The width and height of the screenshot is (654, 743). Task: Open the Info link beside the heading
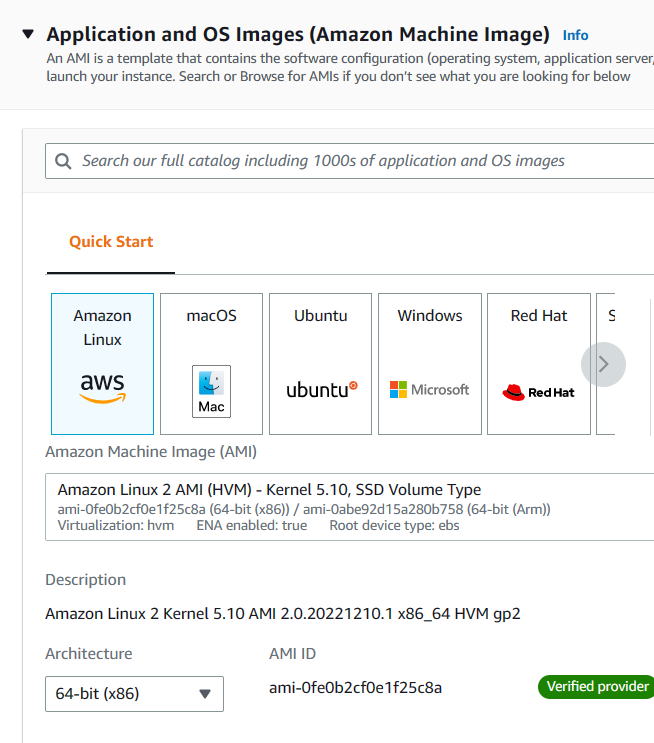point(575,35)
